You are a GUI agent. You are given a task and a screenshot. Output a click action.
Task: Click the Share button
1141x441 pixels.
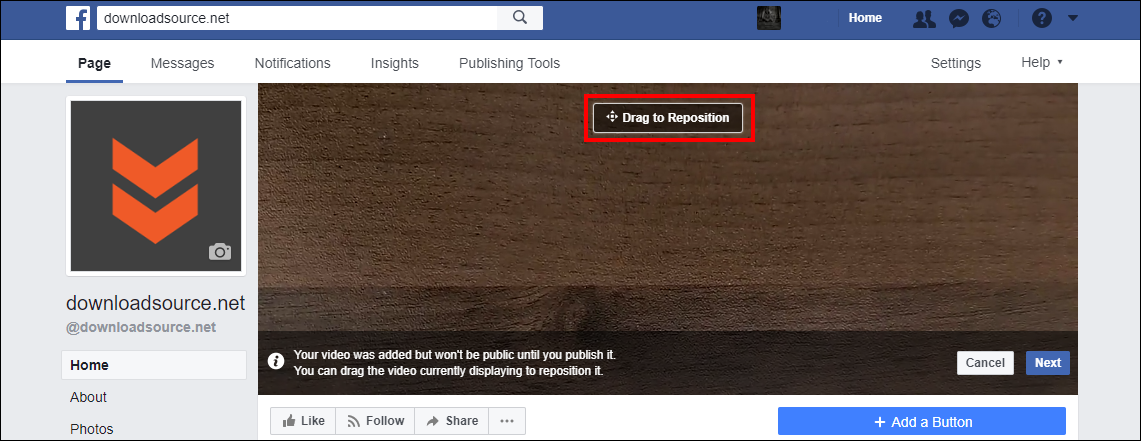coord(452,421)
